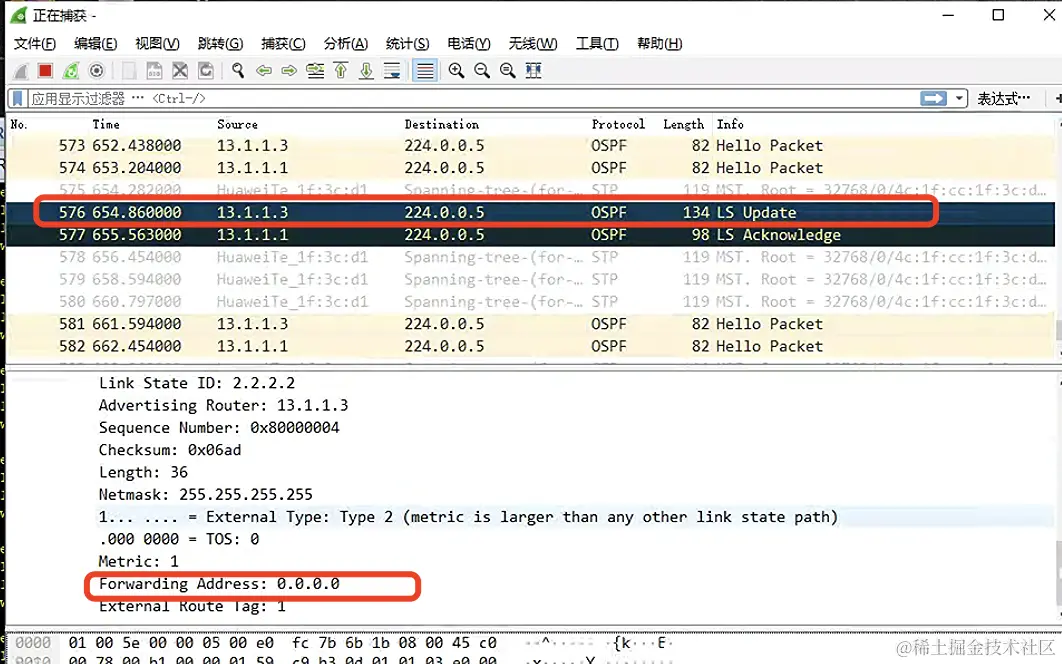The width and height of the screenshot is (1062, 664).
Task: Click the open capture file icon
Action: coord(129,70)
